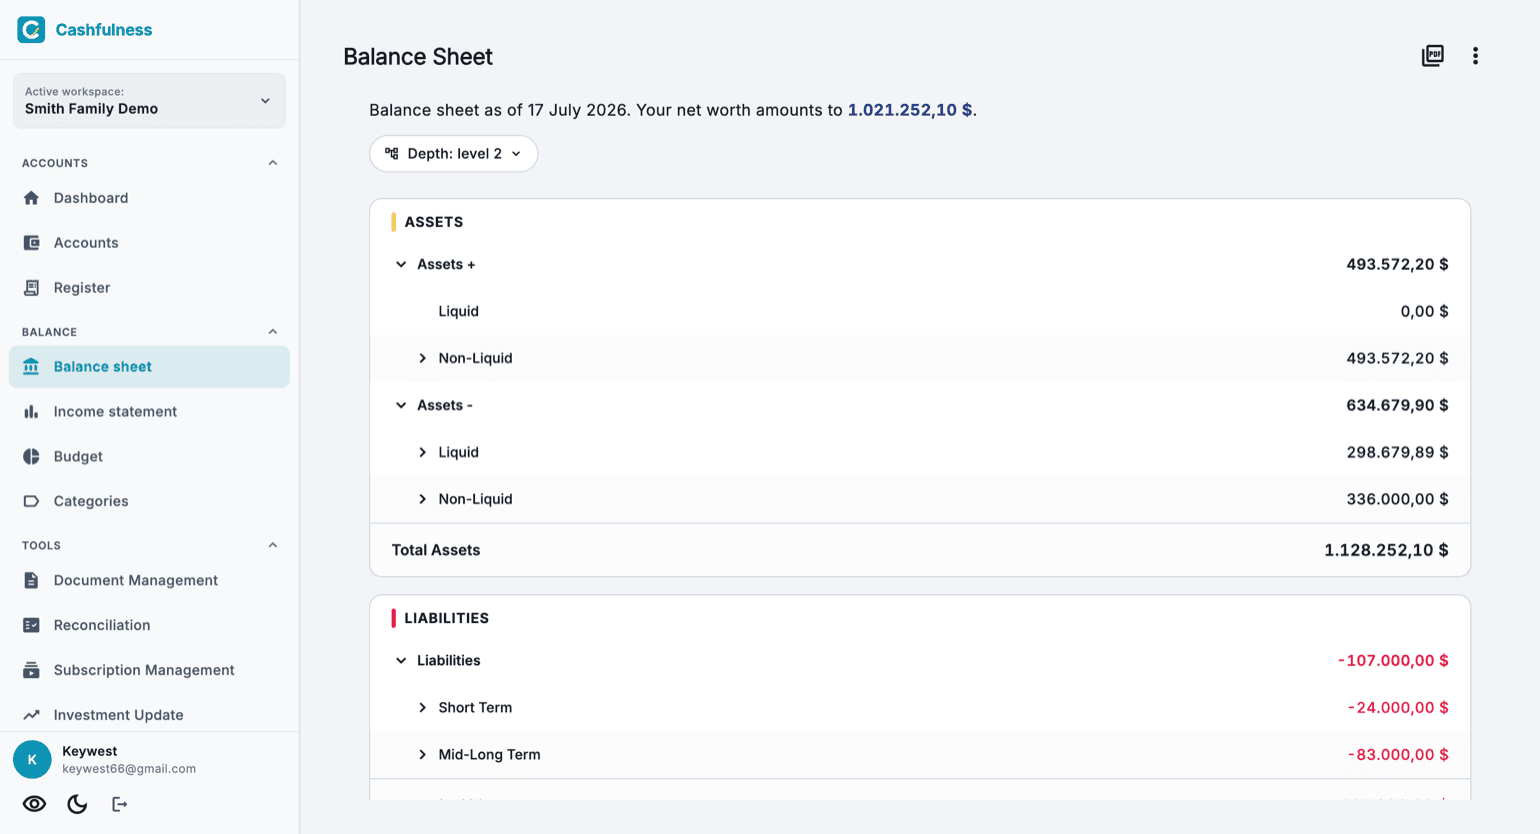Click the Cashfulness logo icon

pos(31,29)
